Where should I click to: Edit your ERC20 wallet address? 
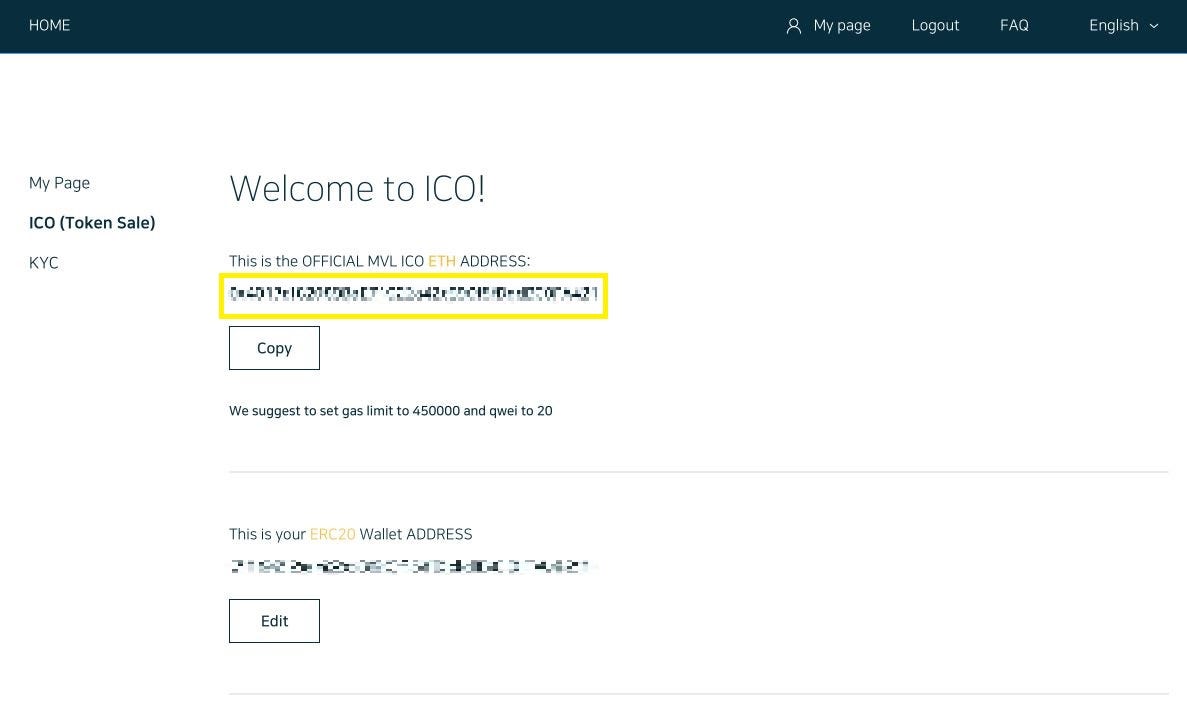pyautogui.click(x=274, y=621)
